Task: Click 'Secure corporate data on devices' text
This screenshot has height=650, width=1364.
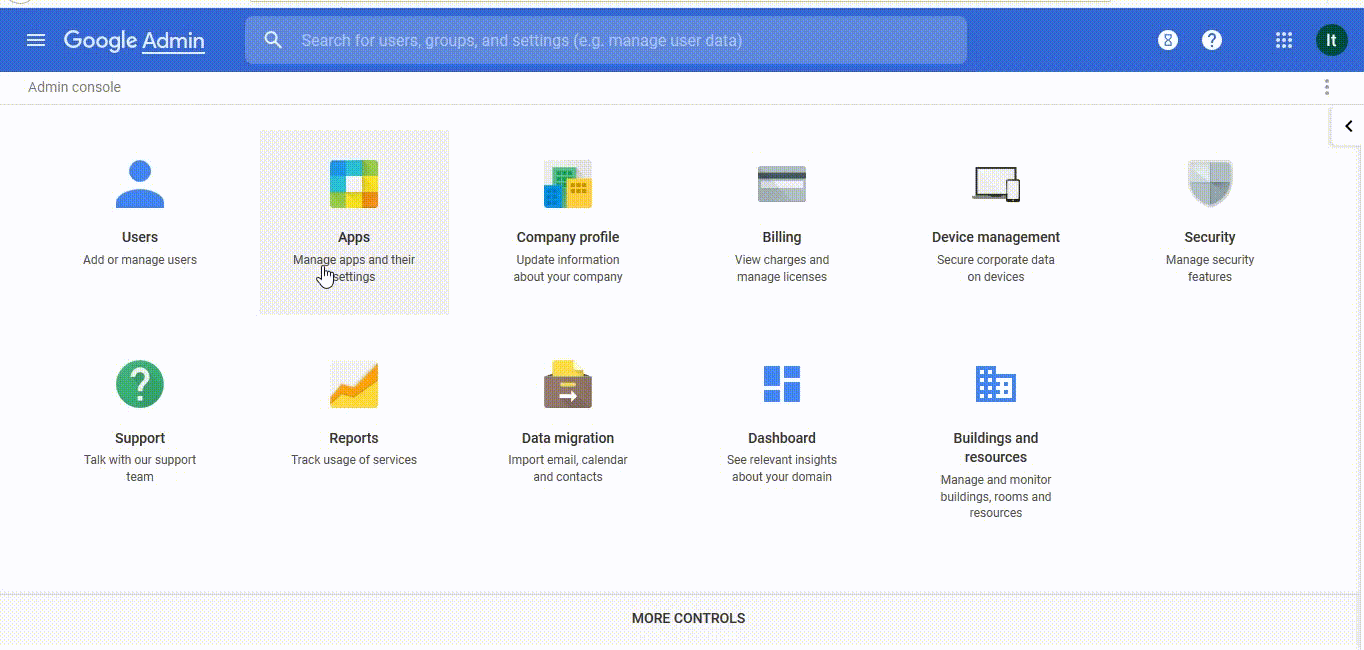Action: click(996, 268)
